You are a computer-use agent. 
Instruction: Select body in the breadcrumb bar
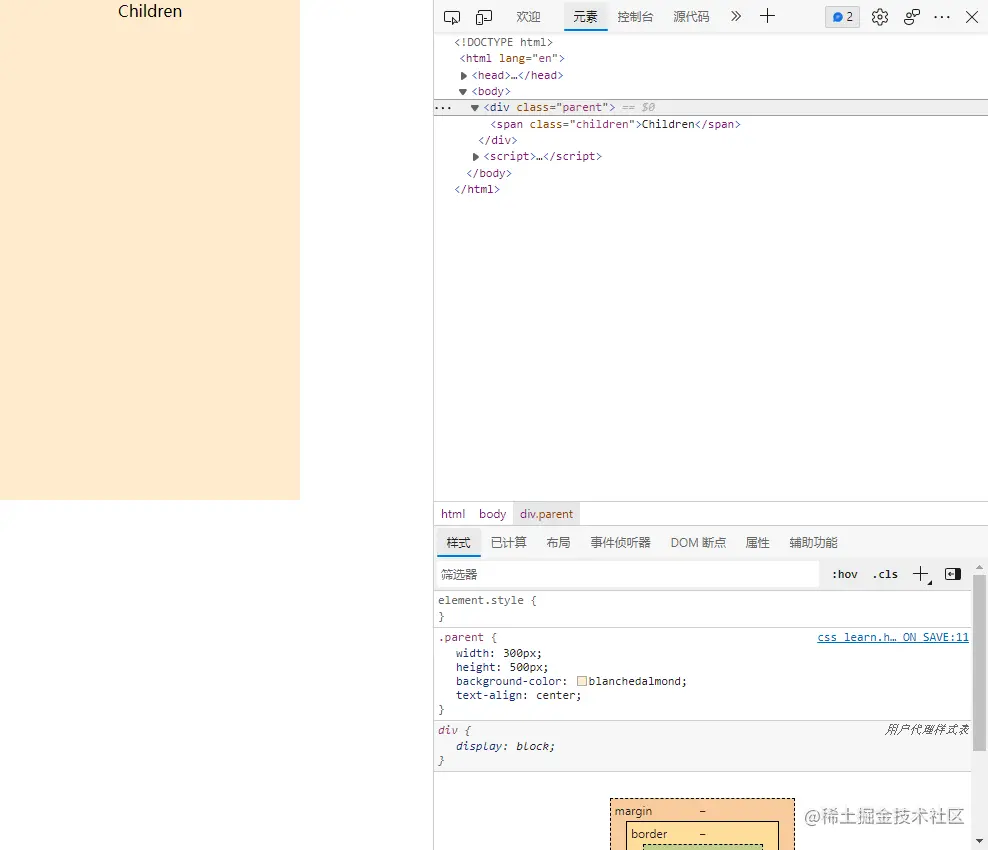coord(492,514)
